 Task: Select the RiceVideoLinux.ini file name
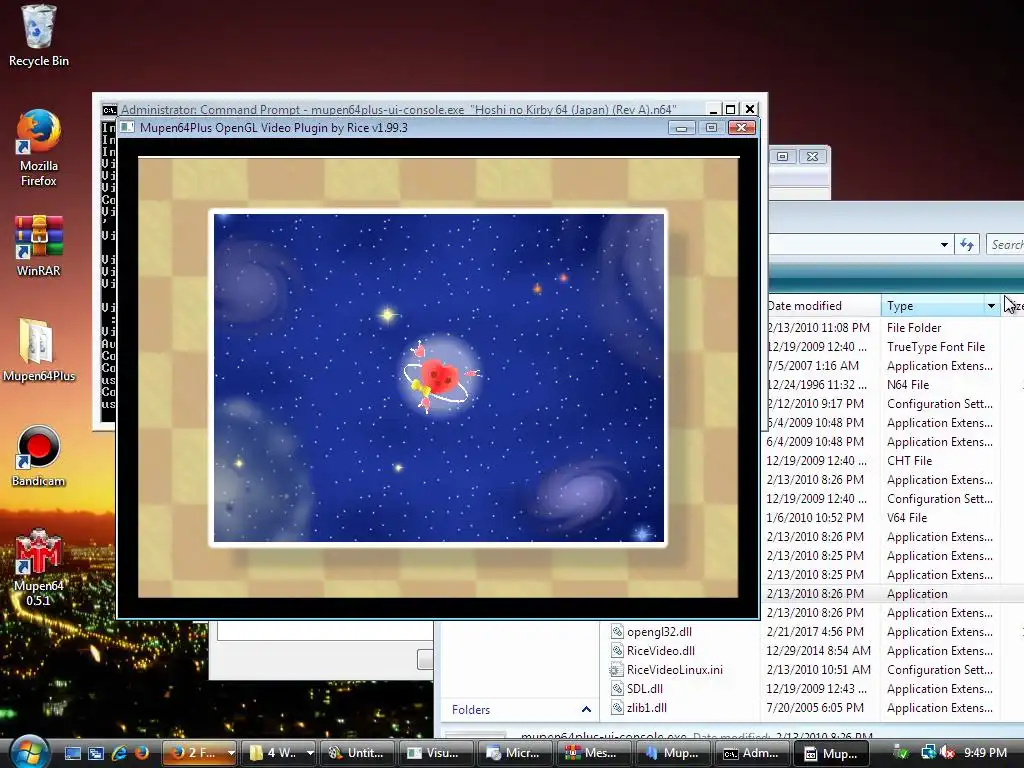[675, 669]
